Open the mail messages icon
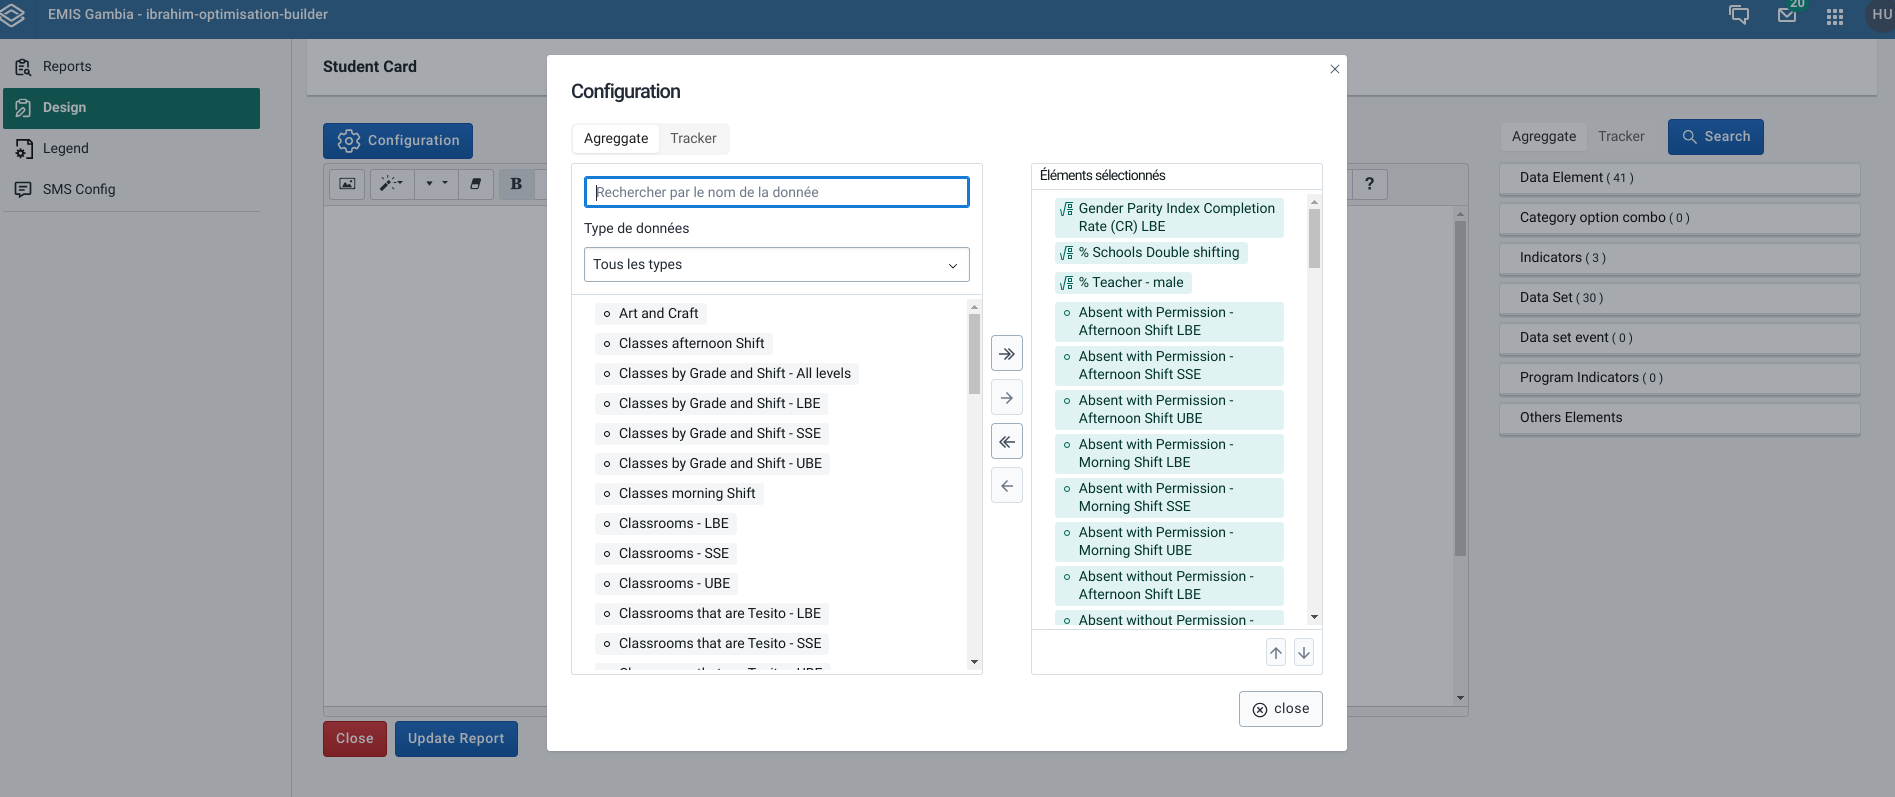The image size is (1895, 797). pyautogui.click(x=1787, y=15)
